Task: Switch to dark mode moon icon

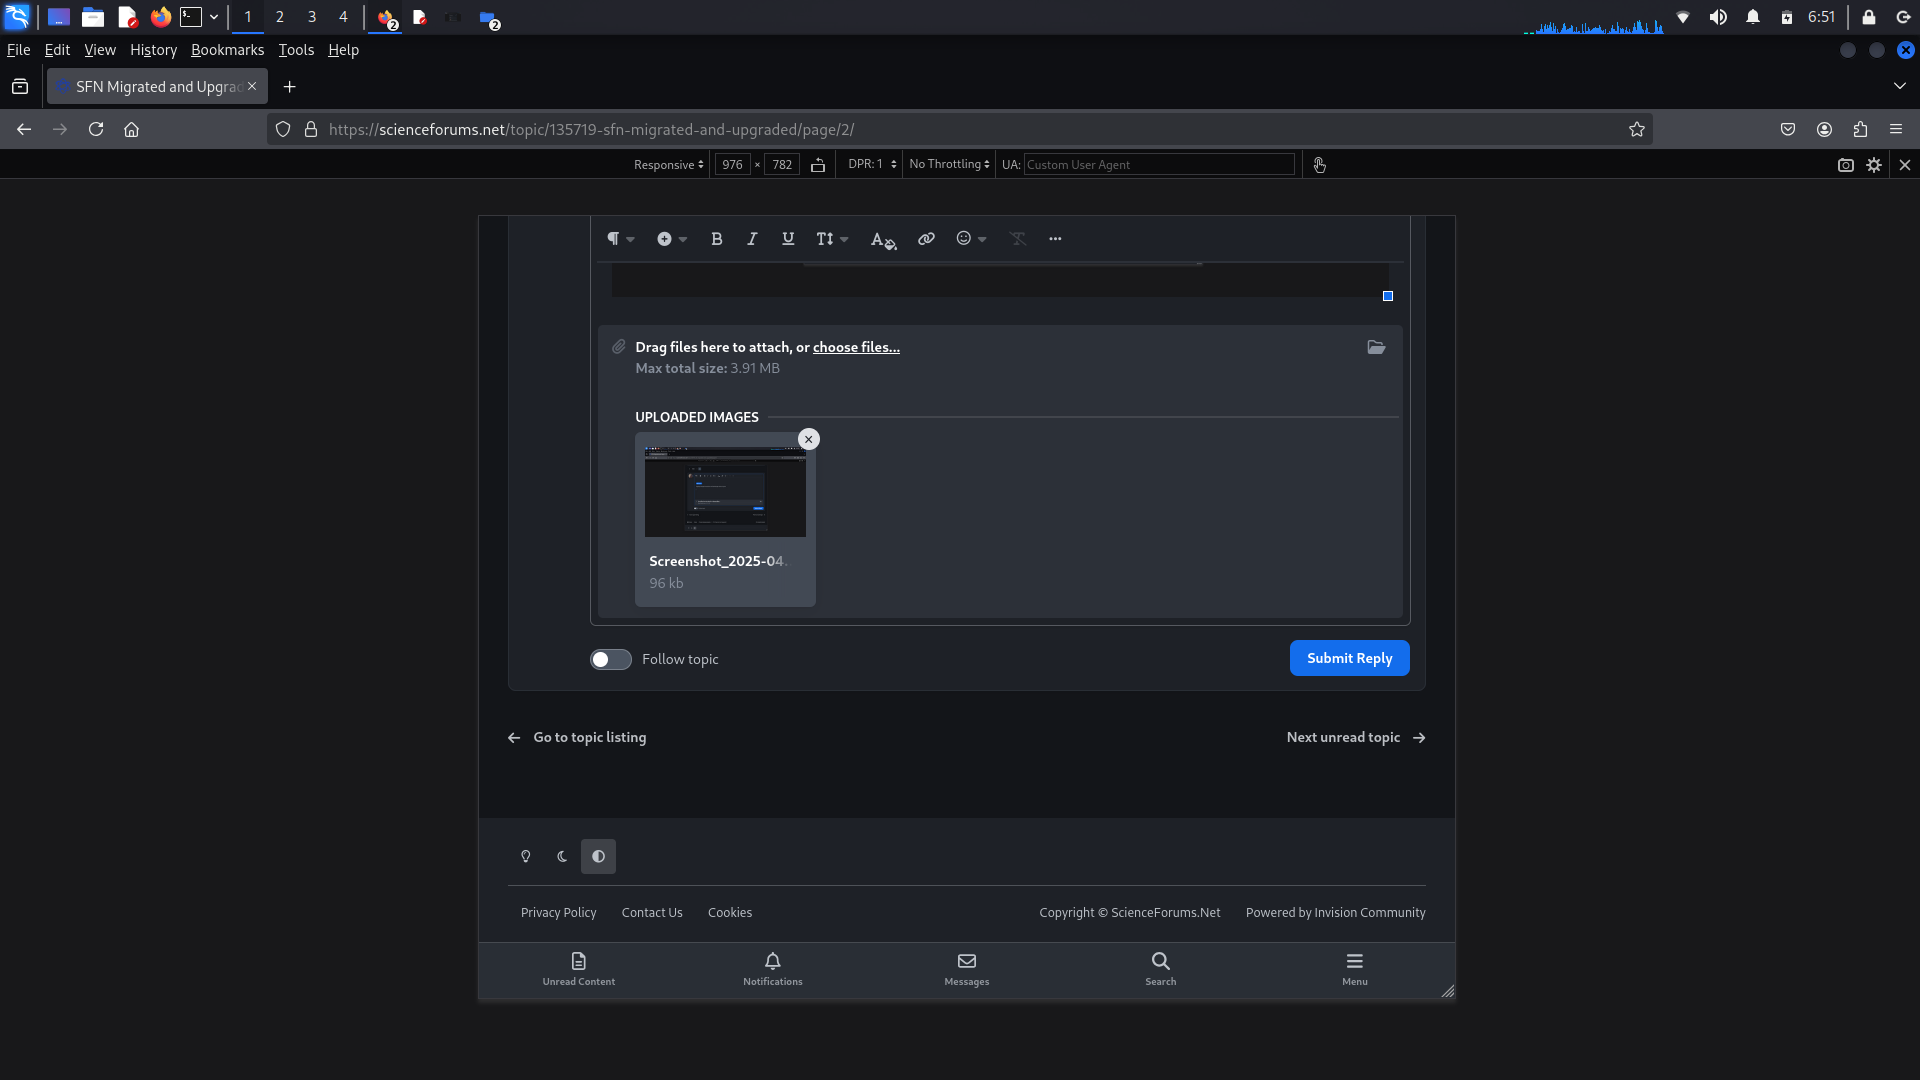Action: [x=562, y=857]
